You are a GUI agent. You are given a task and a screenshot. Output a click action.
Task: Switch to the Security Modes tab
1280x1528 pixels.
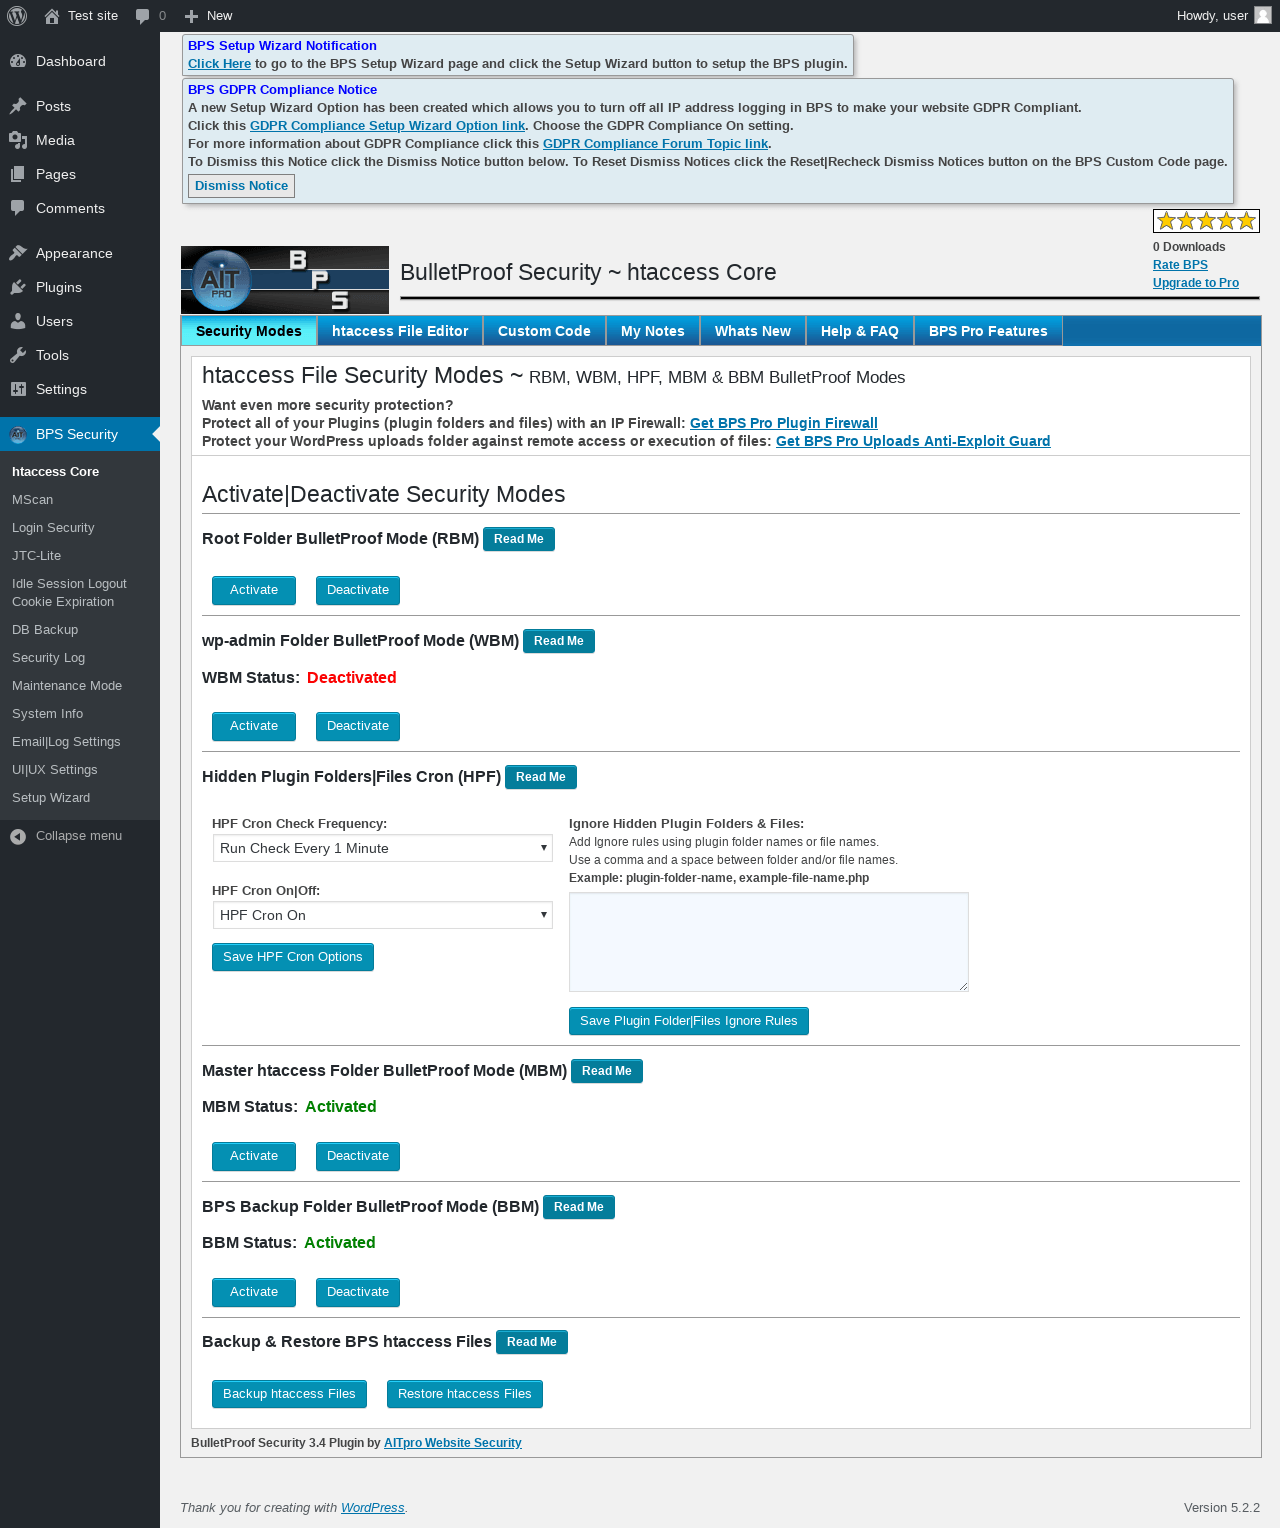click(x=249, y=331)
